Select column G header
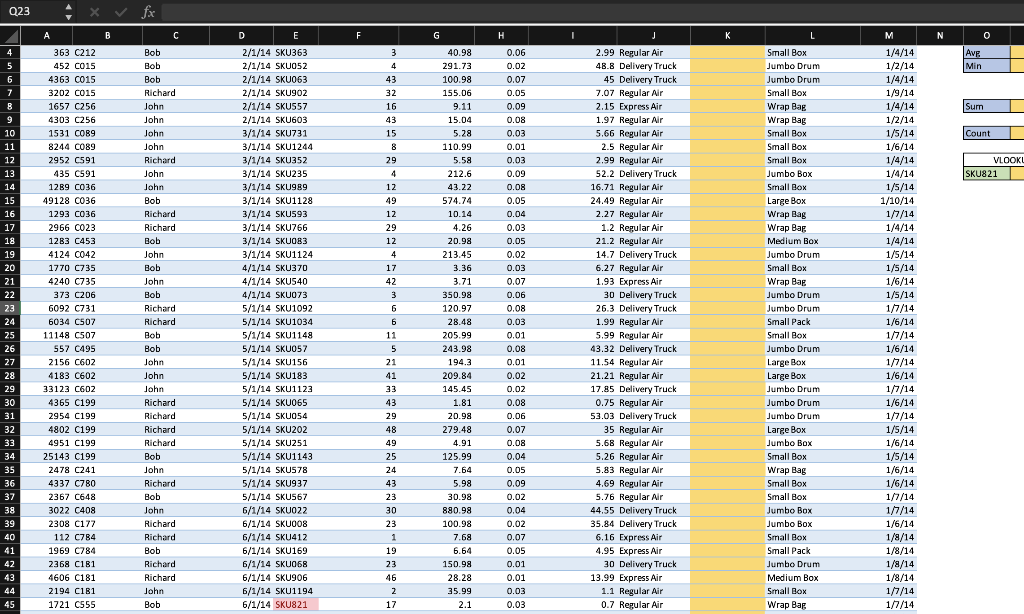This screenshot has width=1024, height=614. [x=436, y=35]
